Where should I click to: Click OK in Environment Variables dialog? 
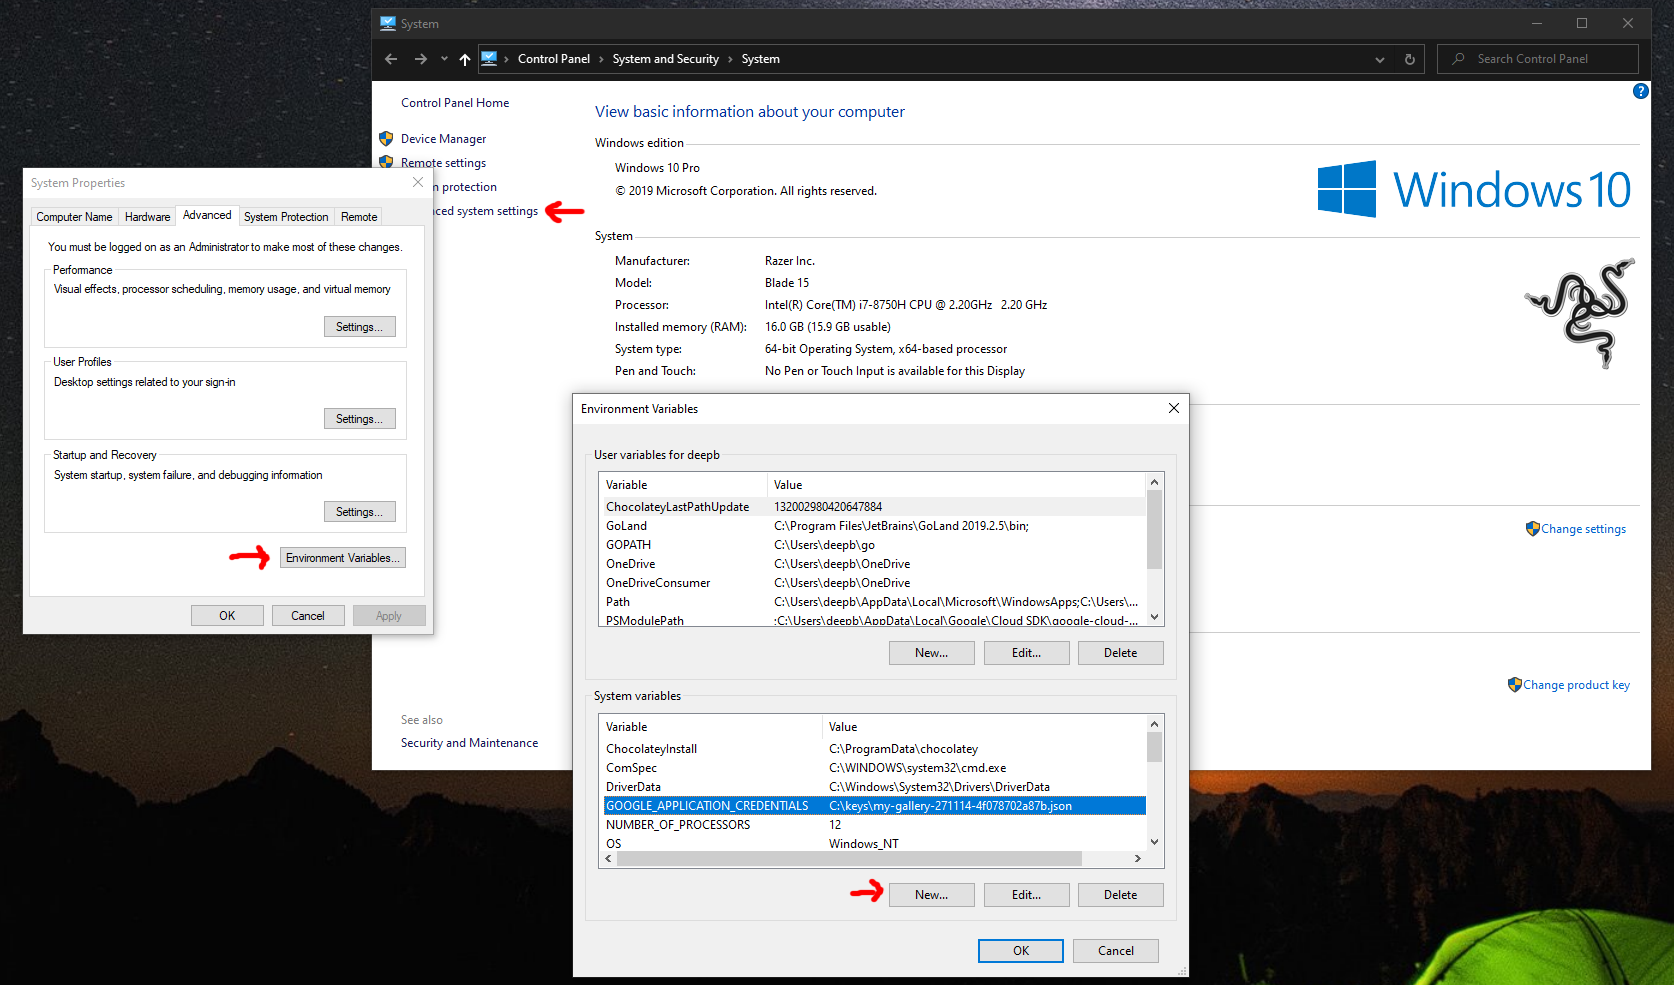pyautogui.click(x=1020, y=951)
